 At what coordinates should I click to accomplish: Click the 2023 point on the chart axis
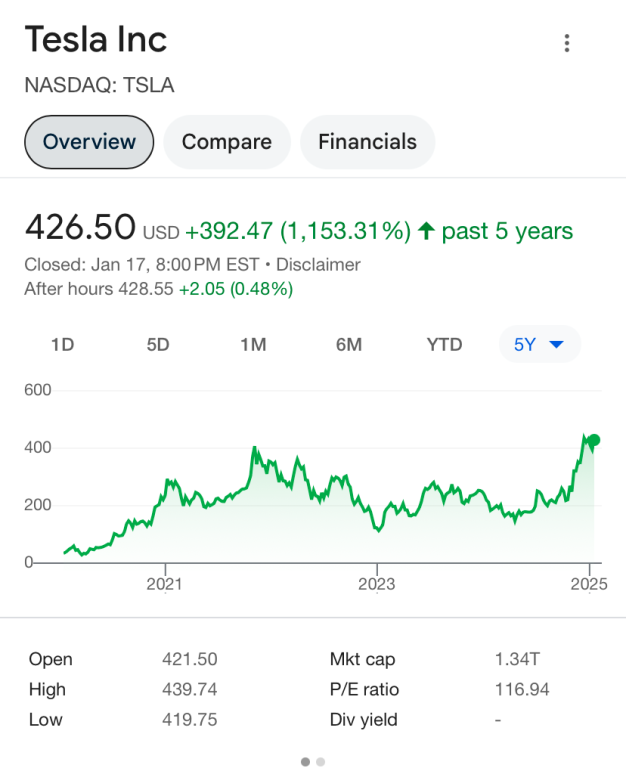click(x=377, y=584)
